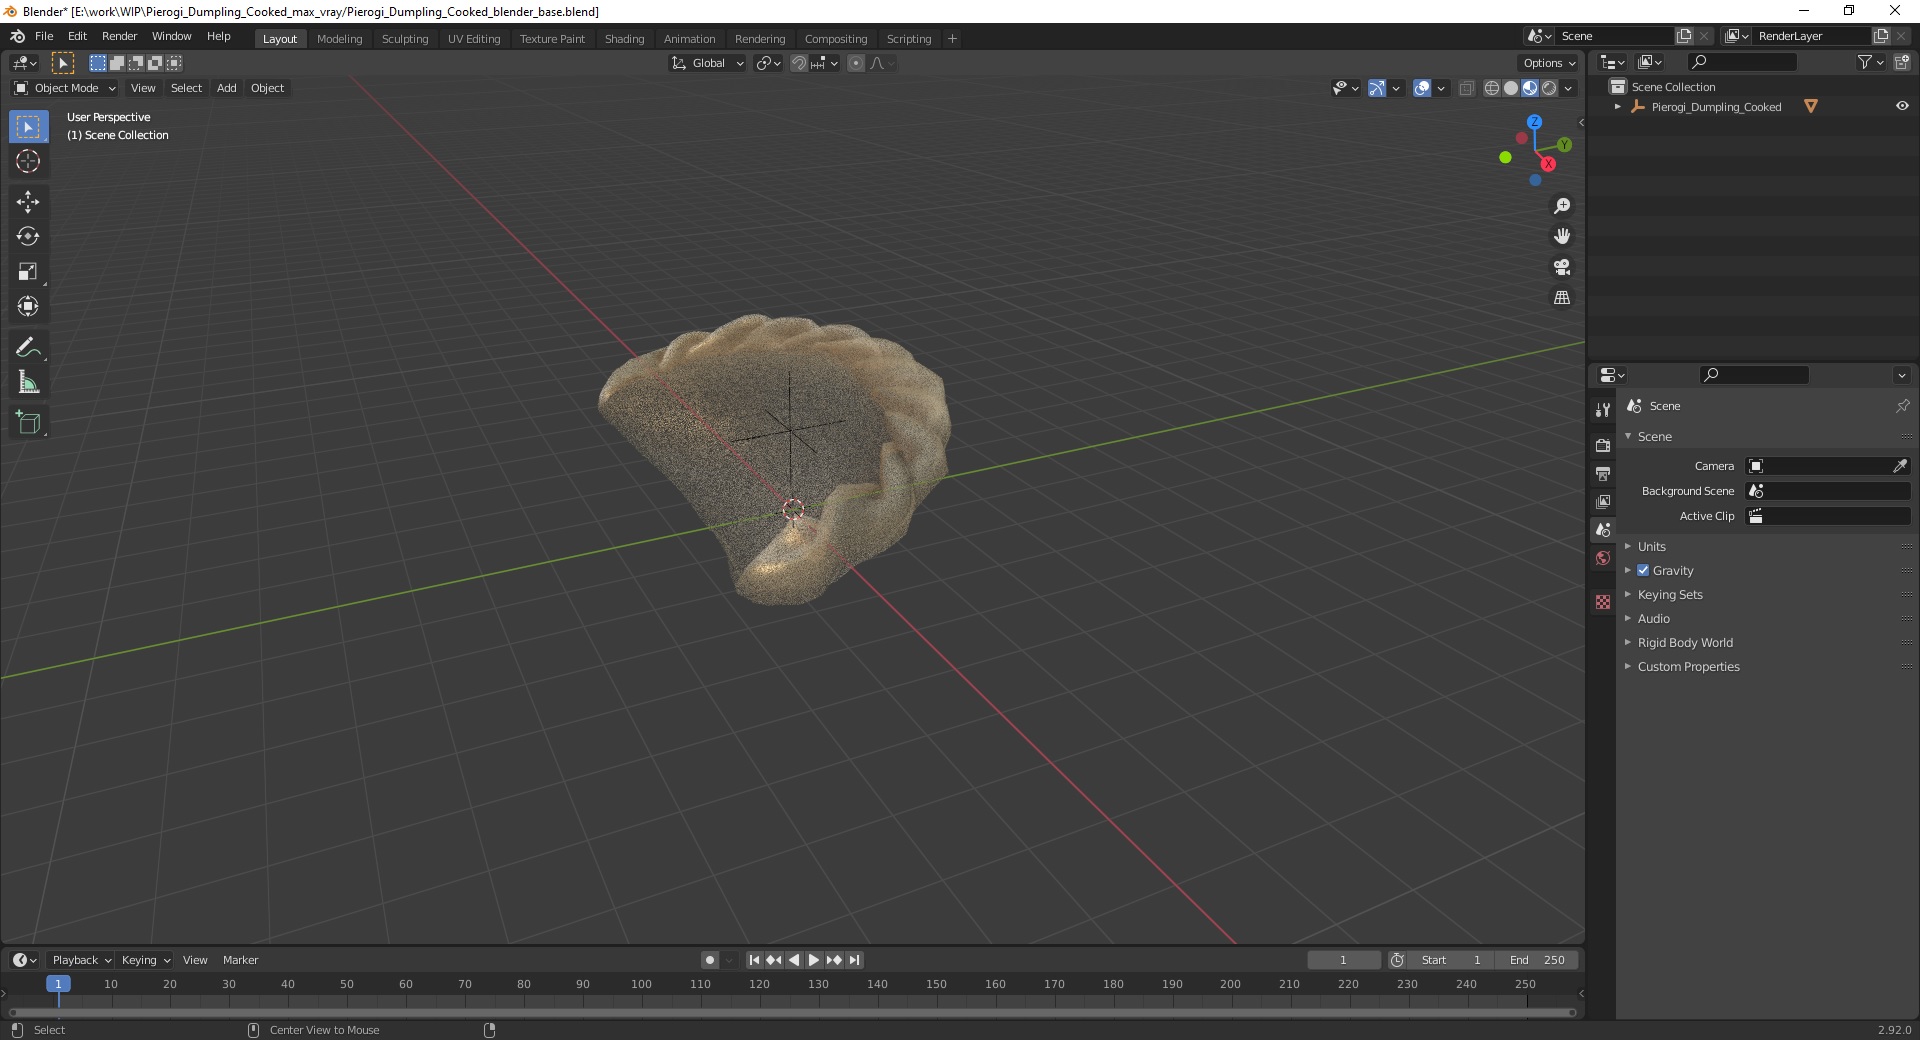Open the Options dropdown
The width and height of the screenshot is (1920, 1040).
(1549, 63)
